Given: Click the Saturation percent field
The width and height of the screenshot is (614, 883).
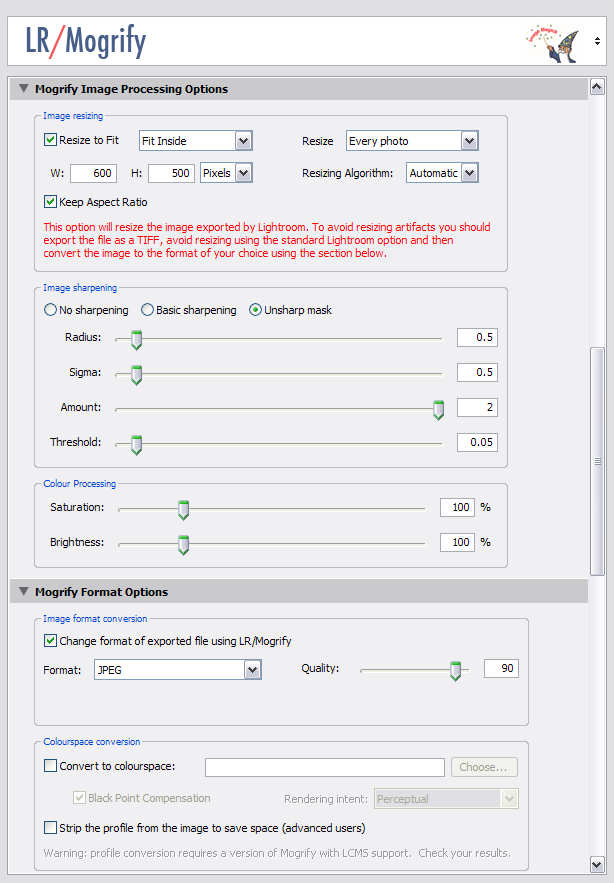Looking at the screenshot, I should (x=457, y=507).
